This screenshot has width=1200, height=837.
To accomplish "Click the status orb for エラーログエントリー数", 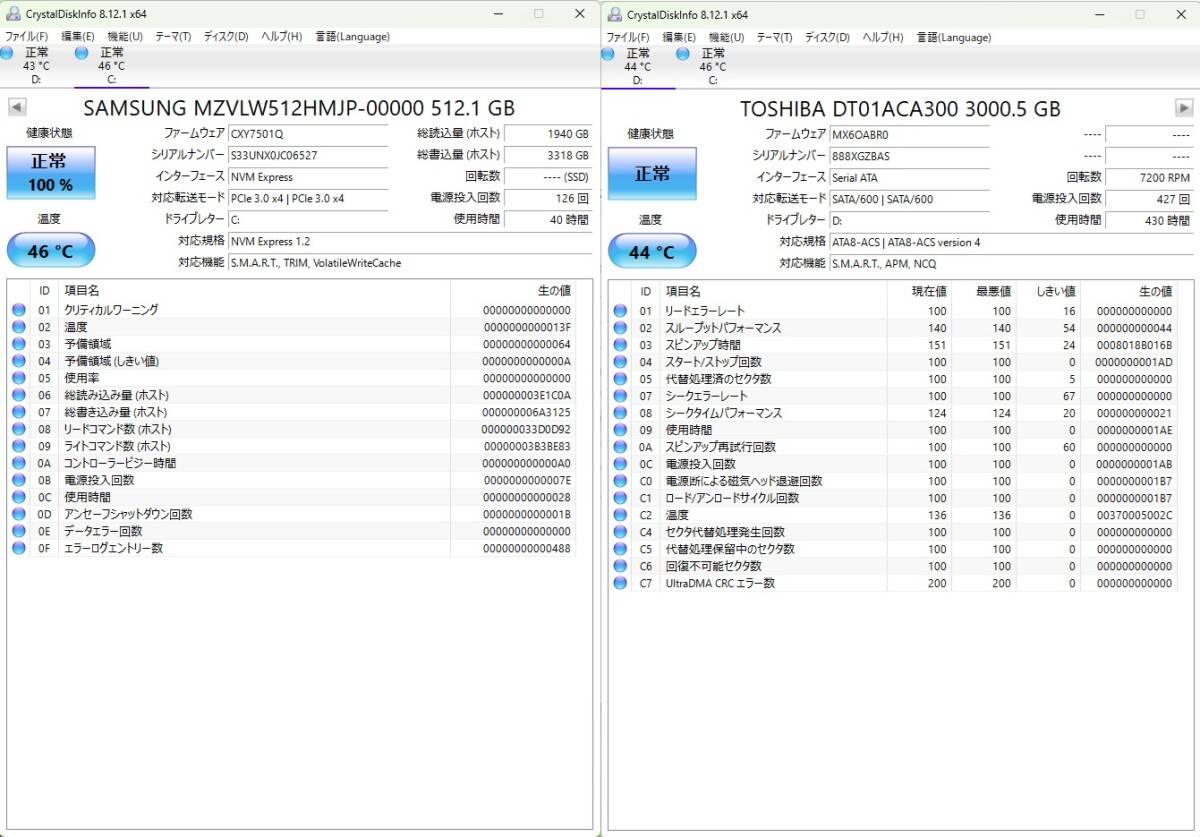I will 18,548.
